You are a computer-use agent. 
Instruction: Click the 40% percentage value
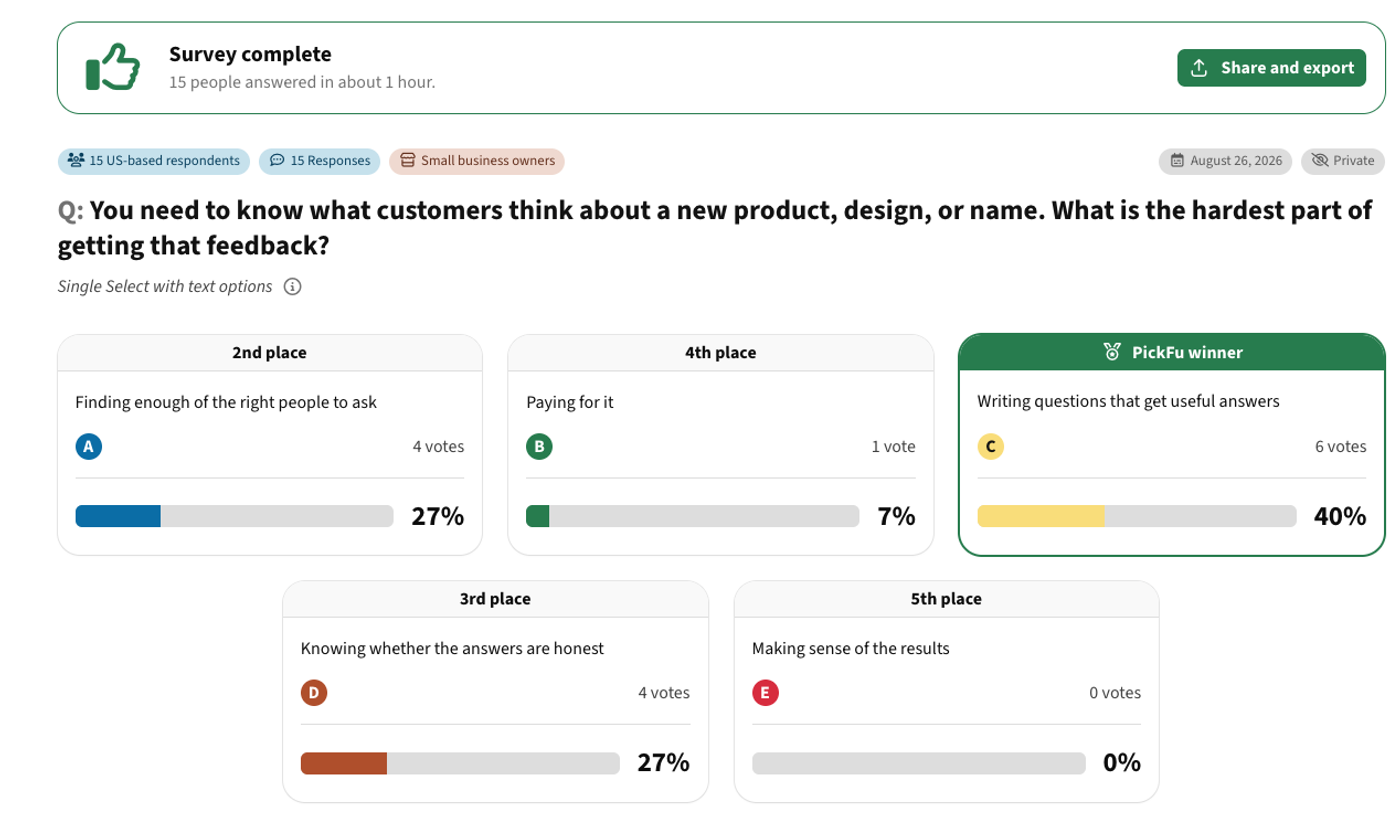click(1340, 516)
